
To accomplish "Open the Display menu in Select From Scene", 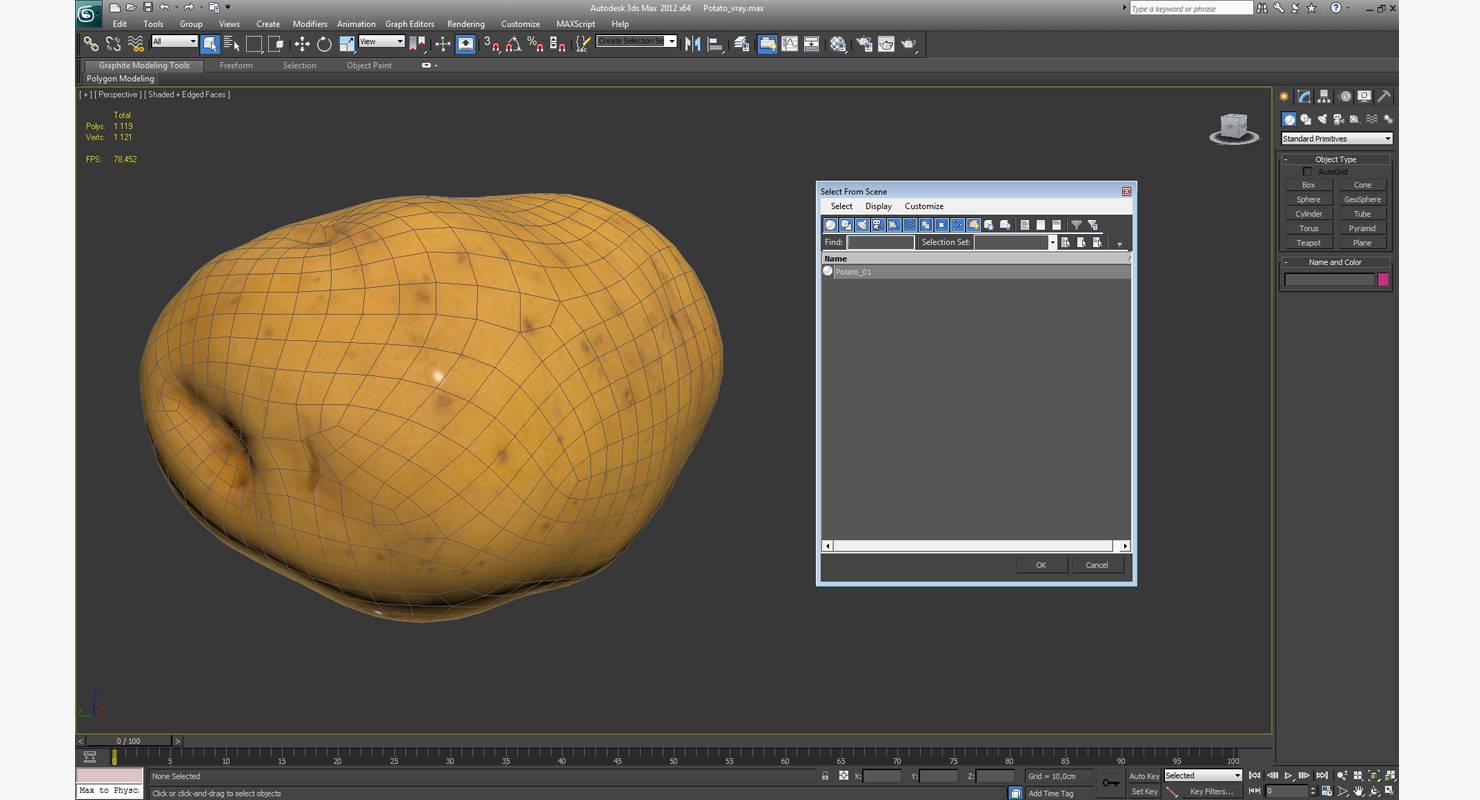I will tap(878, 206).
